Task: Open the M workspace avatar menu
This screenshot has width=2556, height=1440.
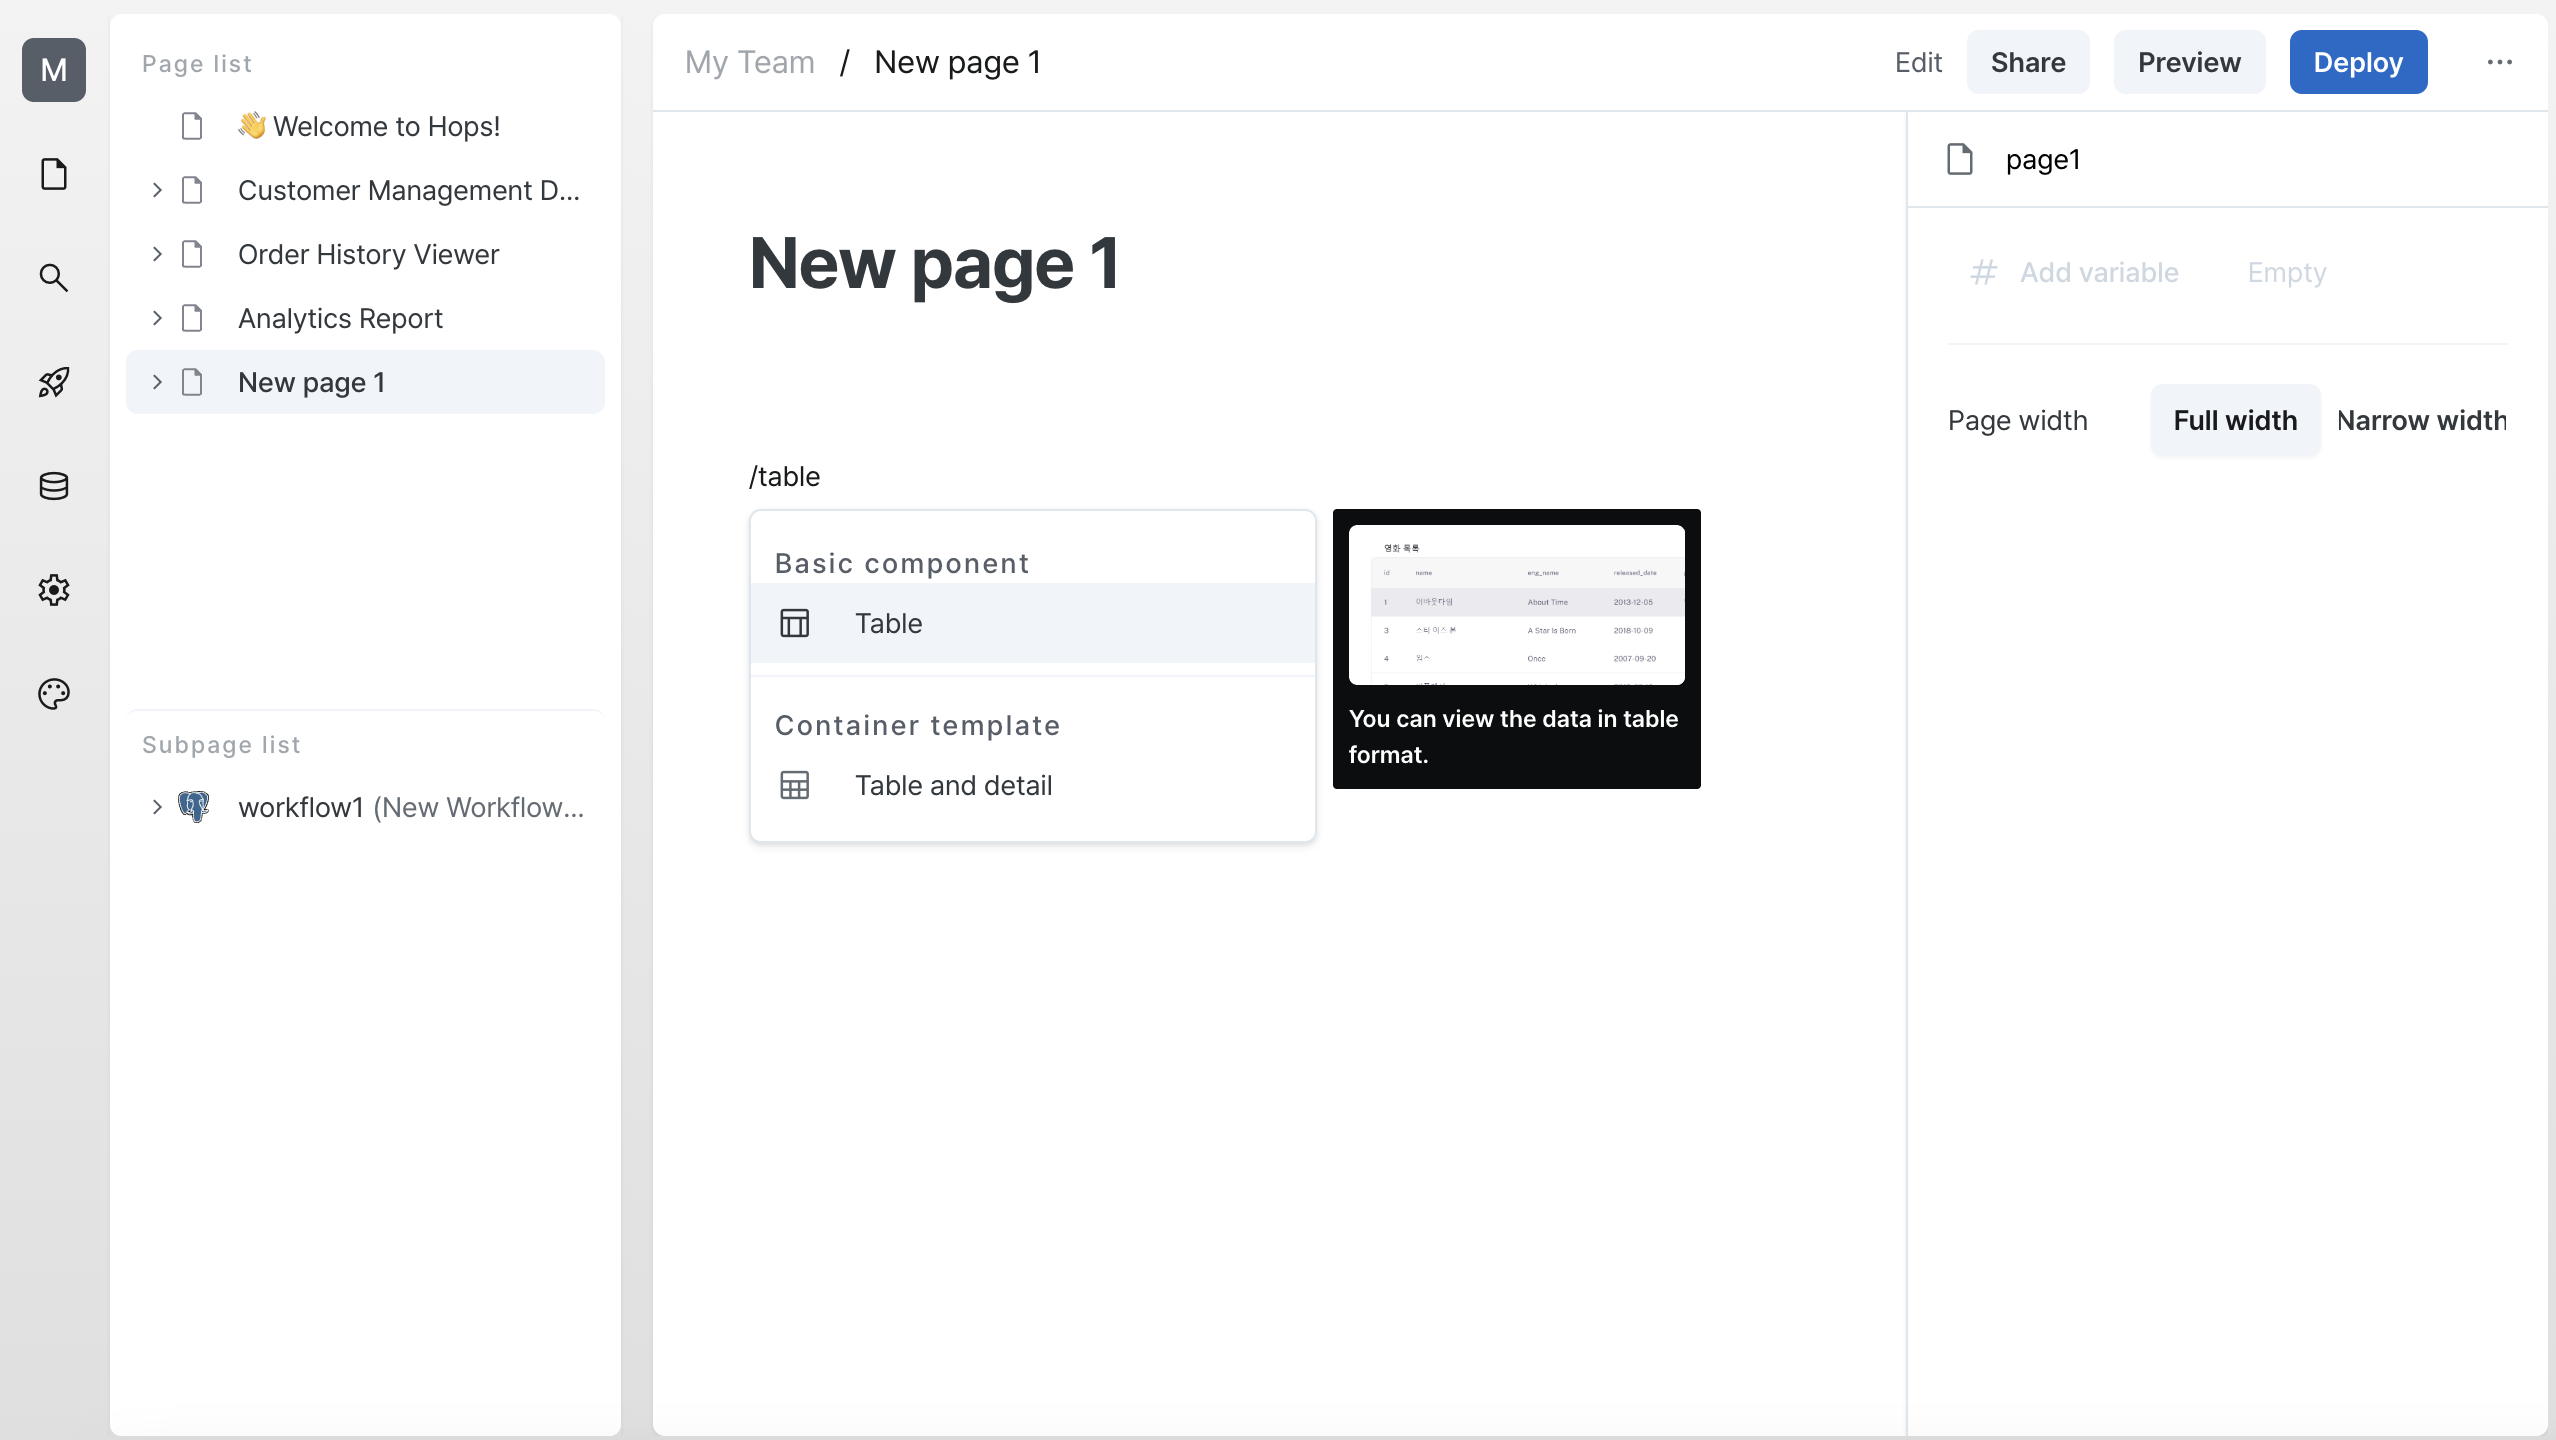Action: point(54,70)
